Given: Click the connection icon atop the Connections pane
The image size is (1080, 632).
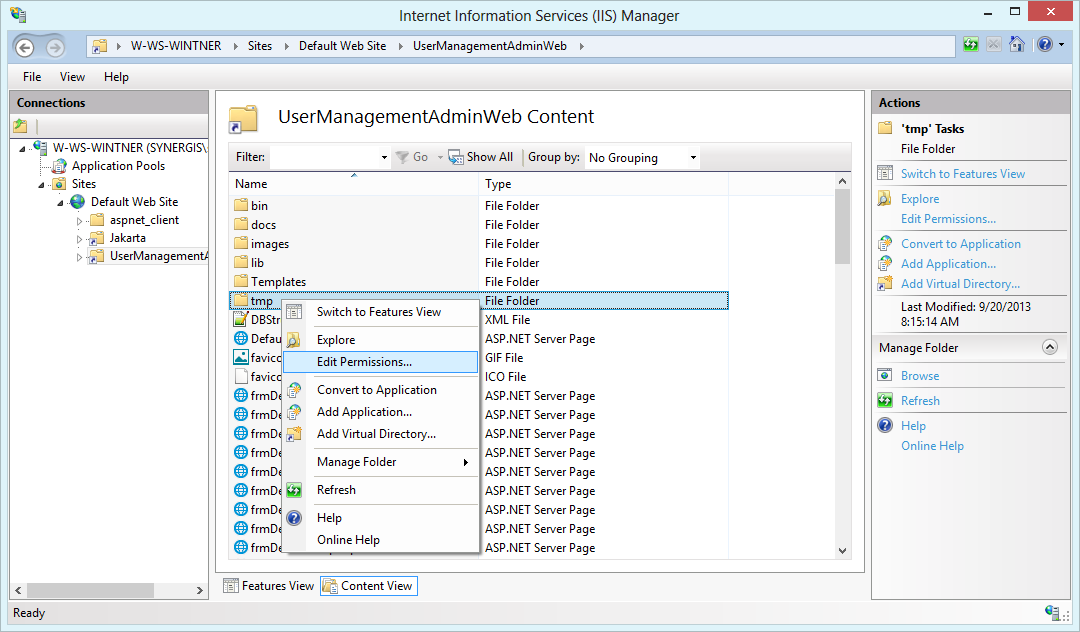Looking at the screenshot, I should coord(19,125).
